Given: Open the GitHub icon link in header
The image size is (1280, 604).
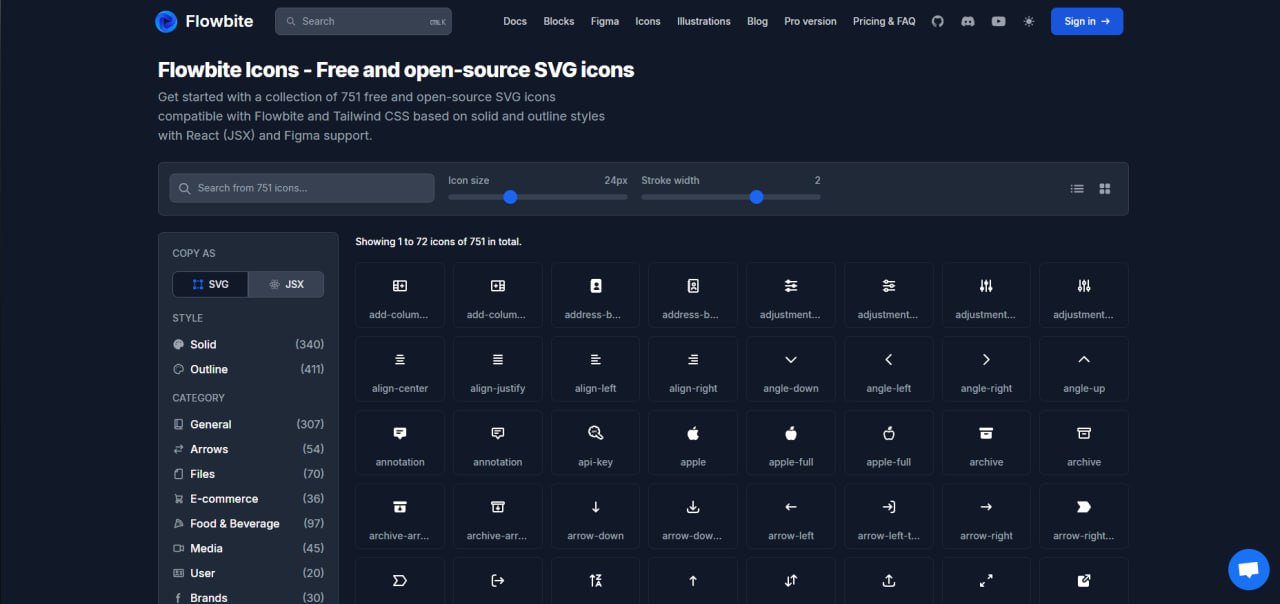Looking at the screenshot, I should tap(937, 21).
